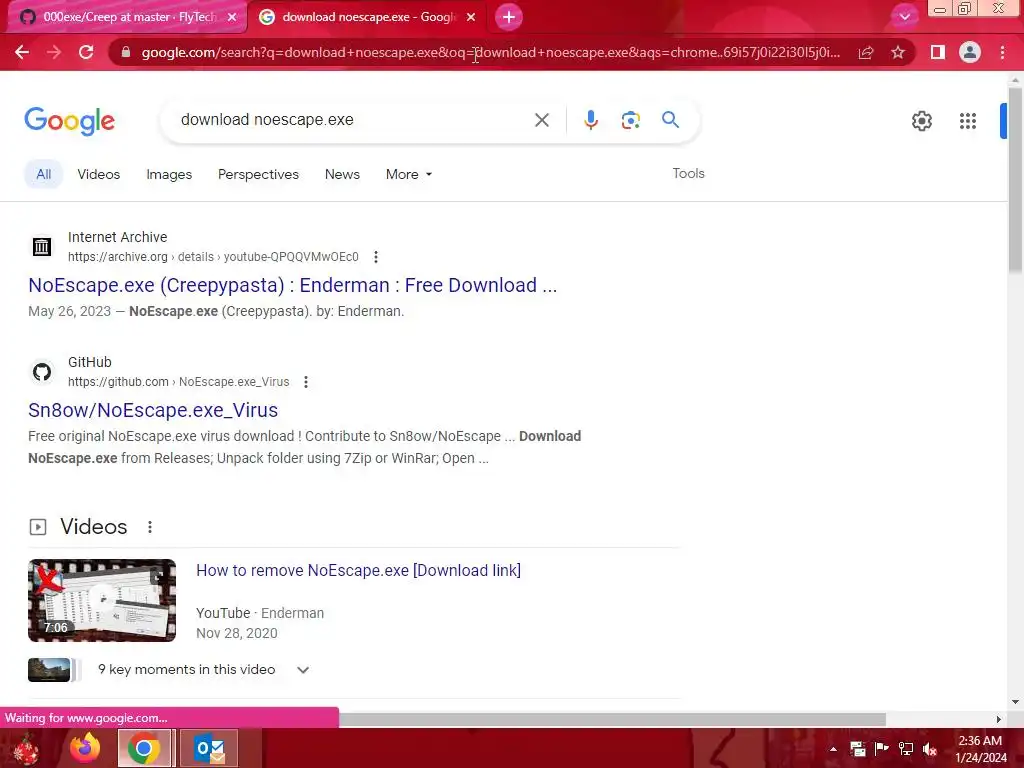
Task: Open search Tools
Action: click(x=688, y=173)
